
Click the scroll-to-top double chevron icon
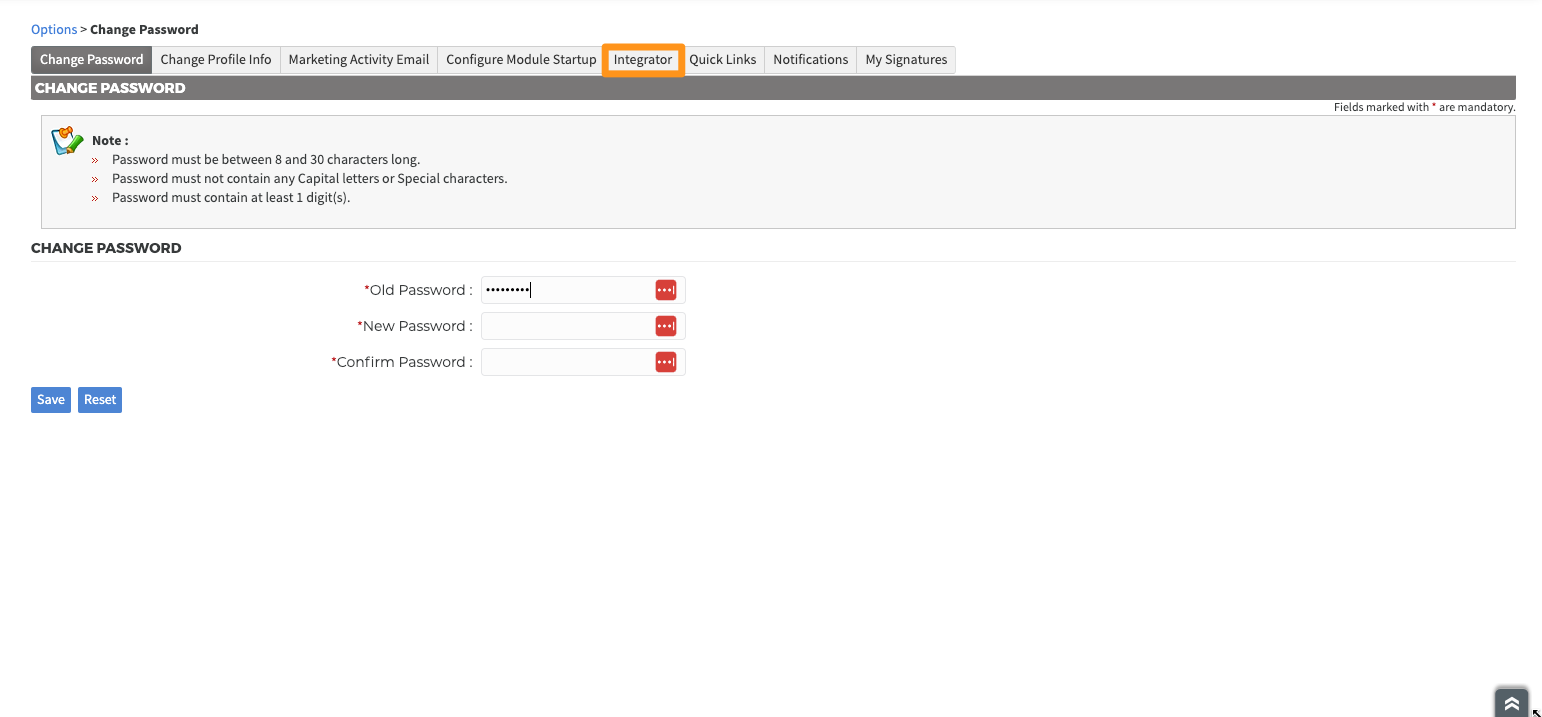(x=1511, y=703)
